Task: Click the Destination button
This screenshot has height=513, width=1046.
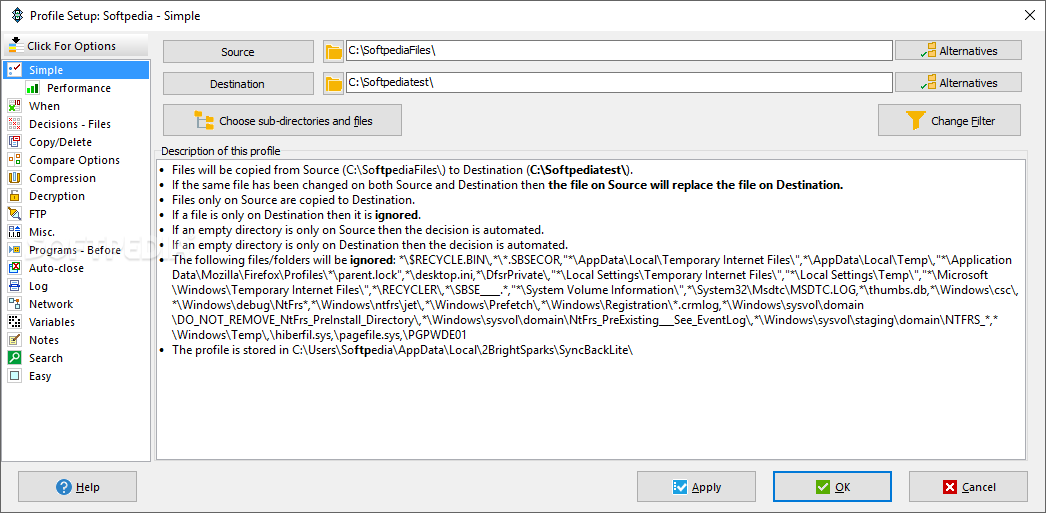Action: [238, 83]
